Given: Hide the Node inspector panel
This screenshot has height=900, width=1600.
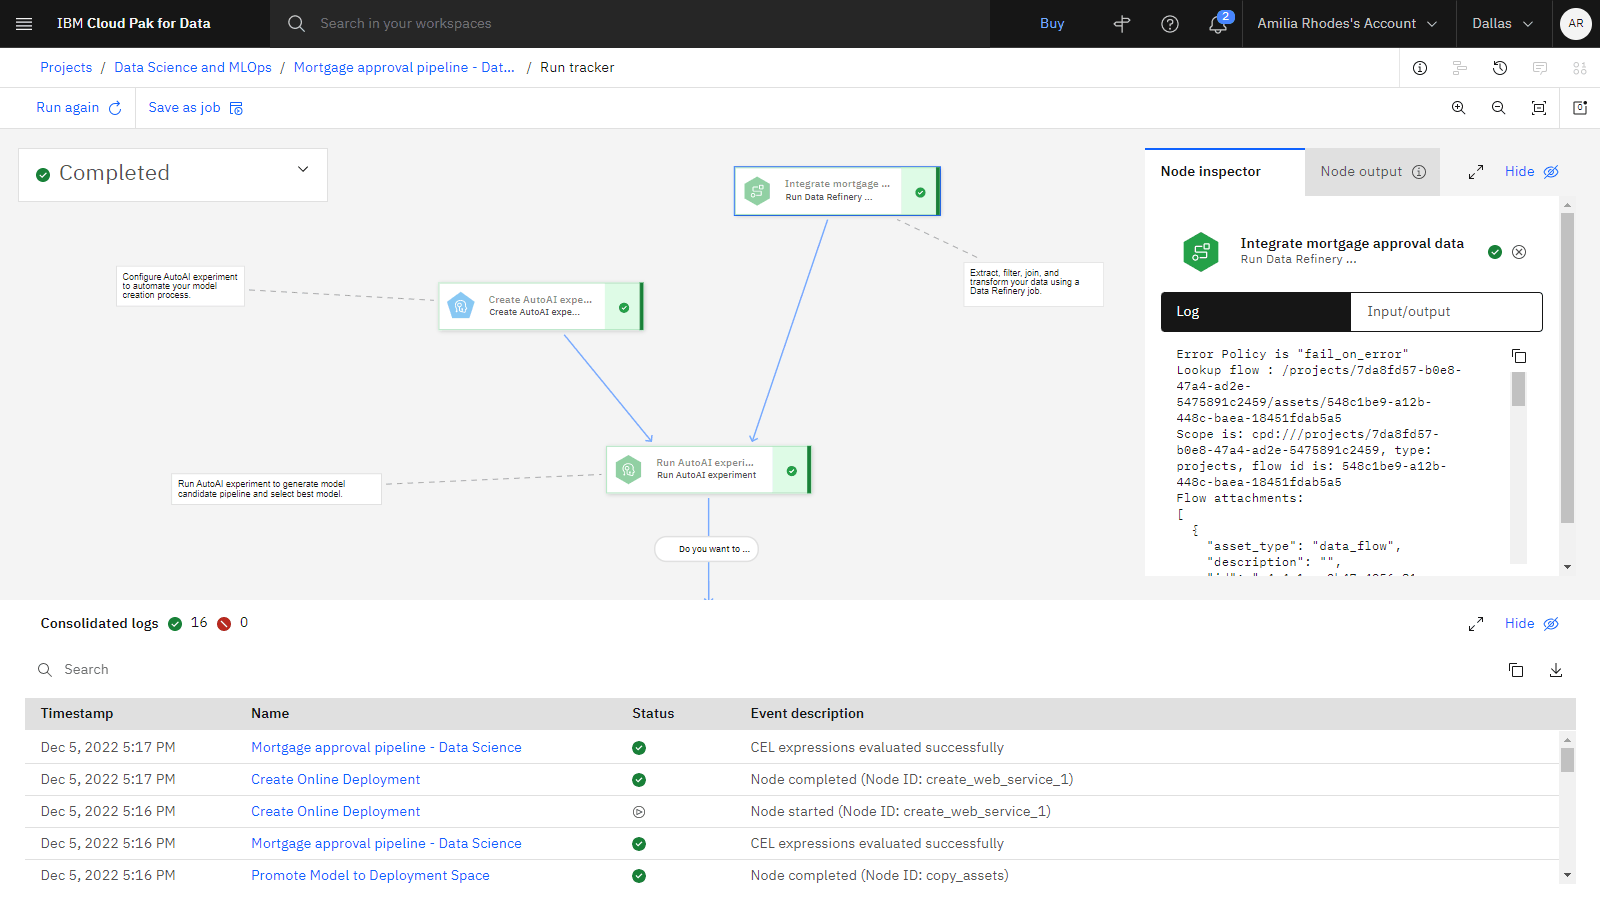Looking at the screenshot, I should tap(1531, 172).
